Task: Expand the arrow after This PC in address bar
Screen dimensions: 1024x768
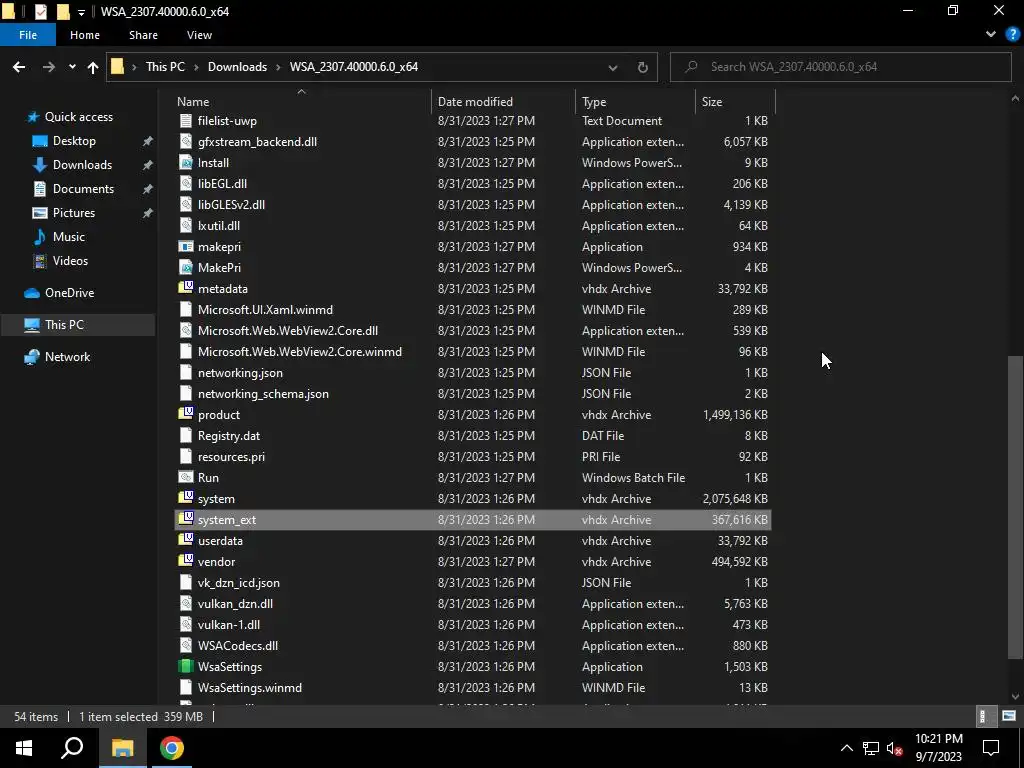Action: 197,67
